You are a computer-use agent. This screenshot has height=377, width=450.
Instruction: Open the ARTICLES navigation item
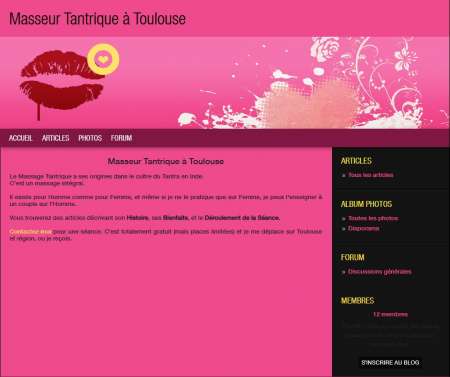55,138
